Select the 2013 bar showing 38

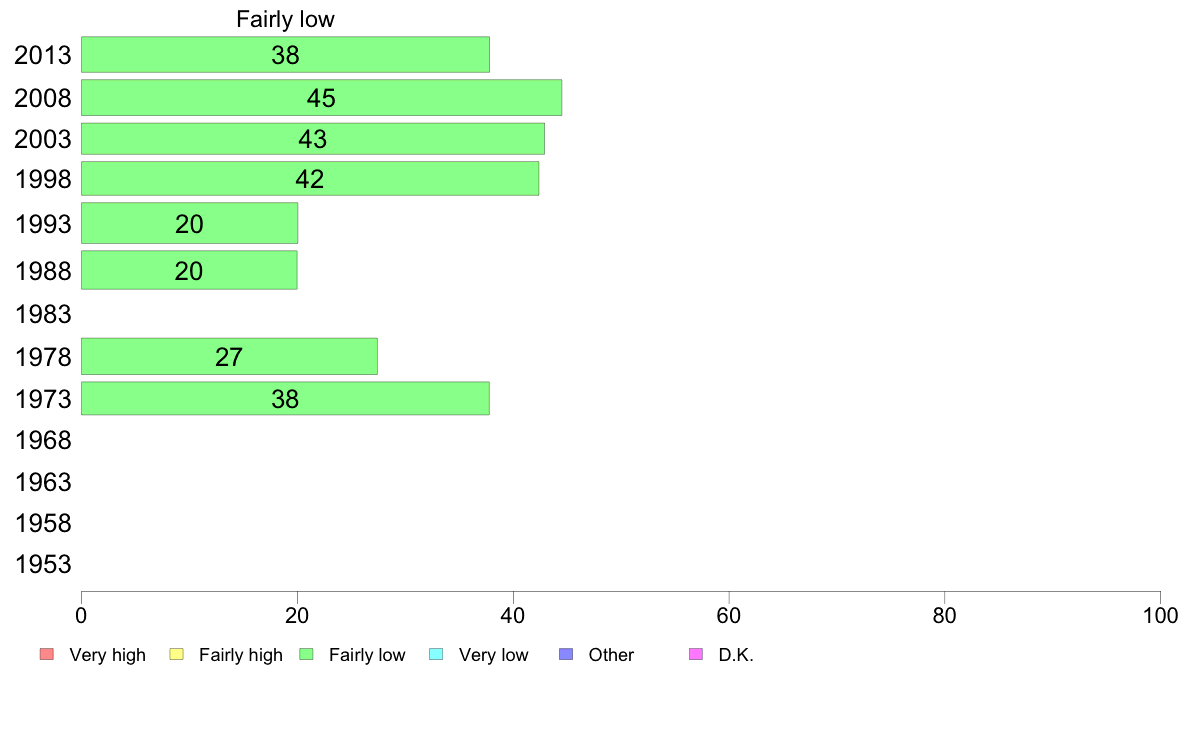285,55
